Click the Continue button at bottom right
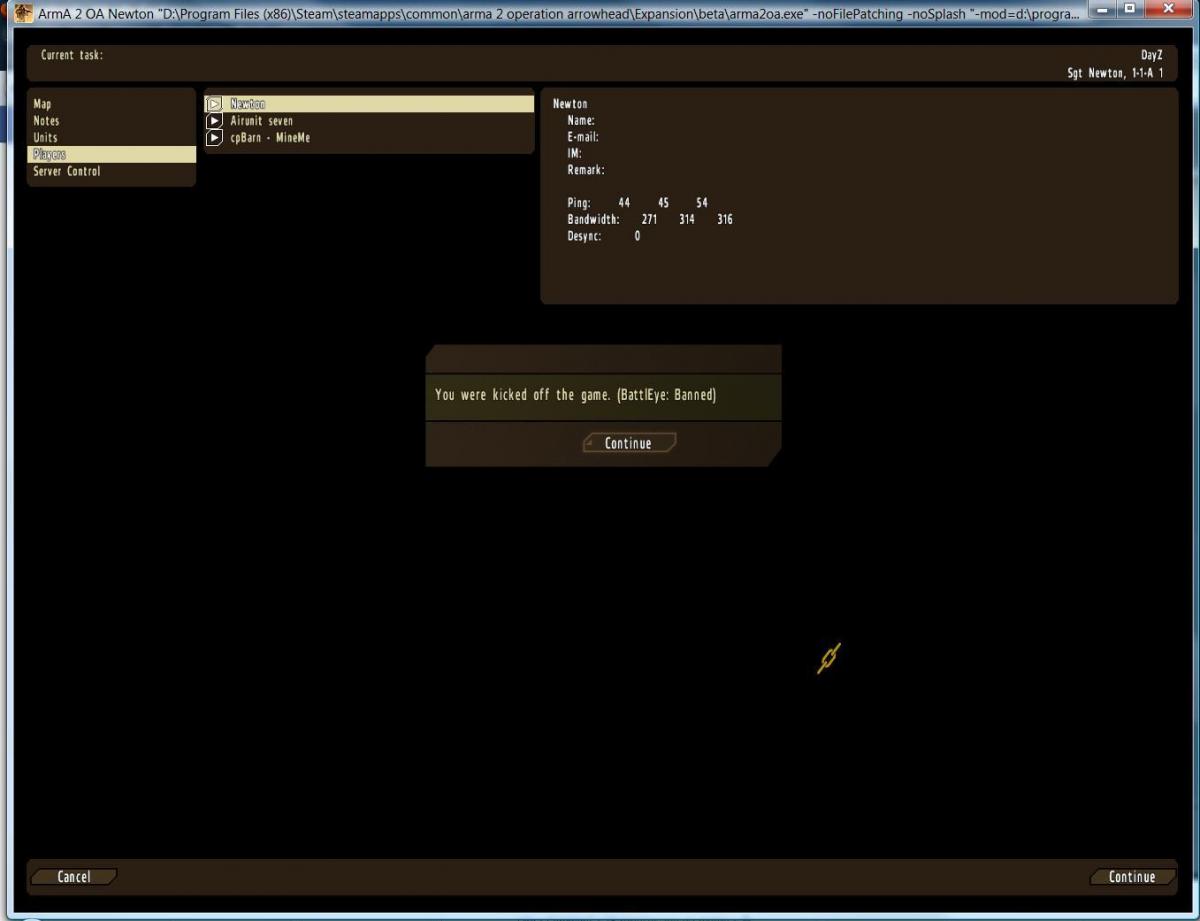1200x921 pixels. coord(1132,877)
